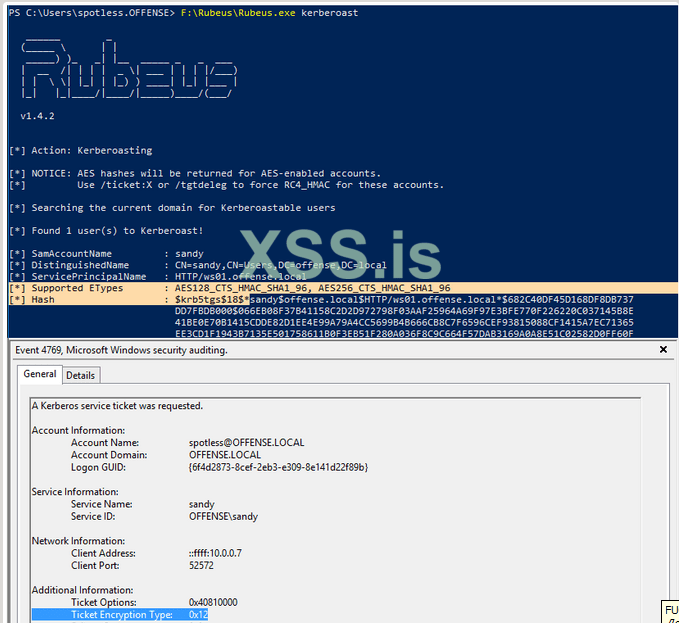Click the 'Additional Information:' heading
Screen dimensions: 679x623
click(x=82, y=590)
